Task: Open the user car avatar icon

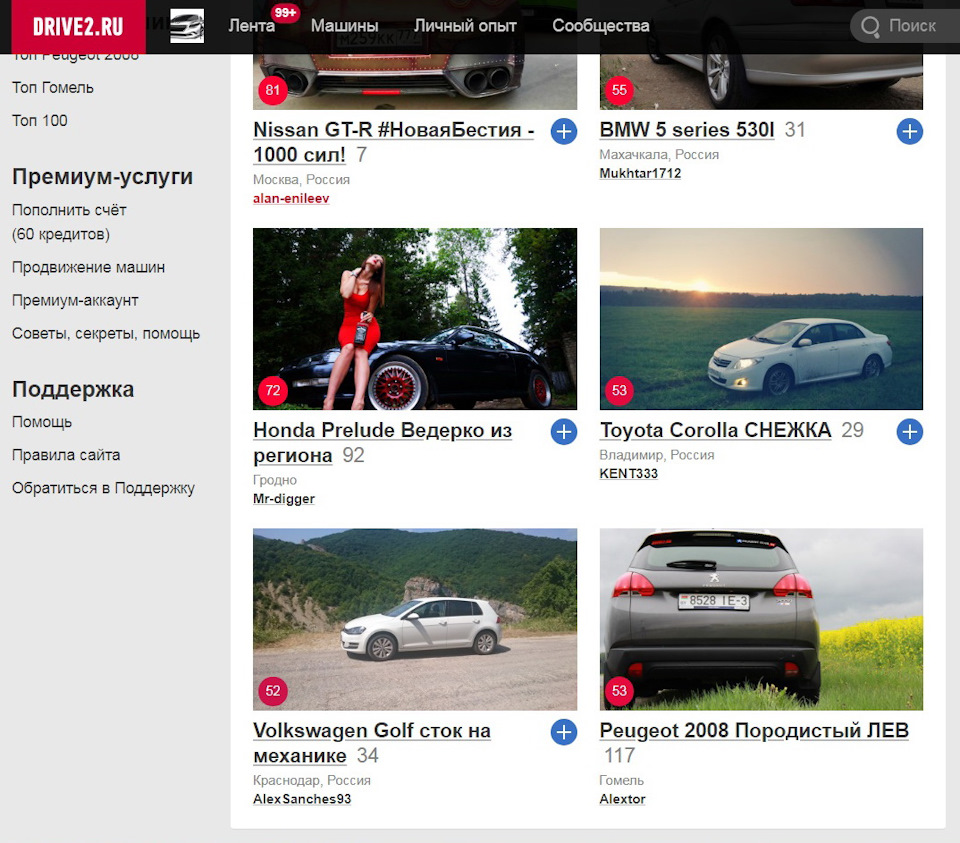Action: (187, 26)
